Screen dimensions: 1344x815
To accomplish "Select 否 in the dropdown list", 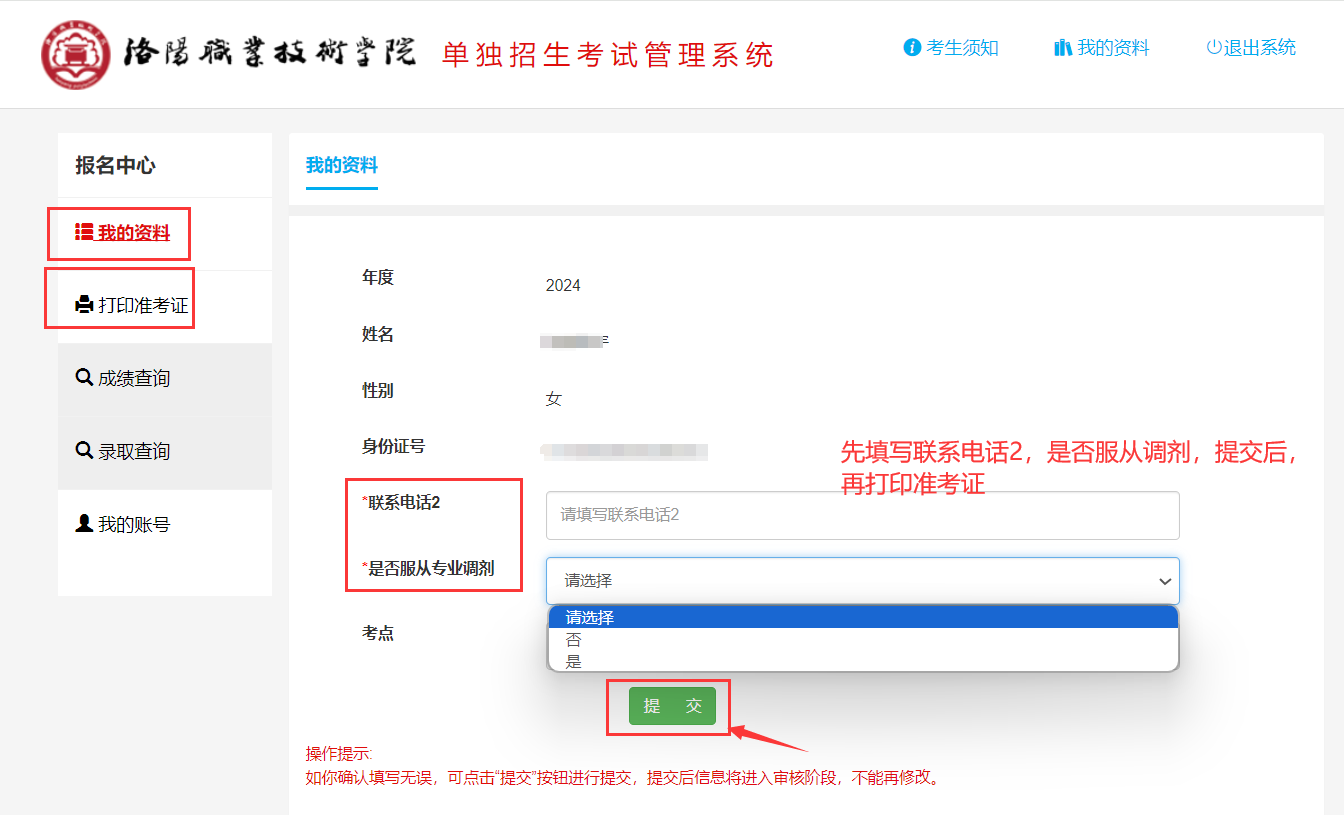I will pyautogui.click(x=574, y=640).
